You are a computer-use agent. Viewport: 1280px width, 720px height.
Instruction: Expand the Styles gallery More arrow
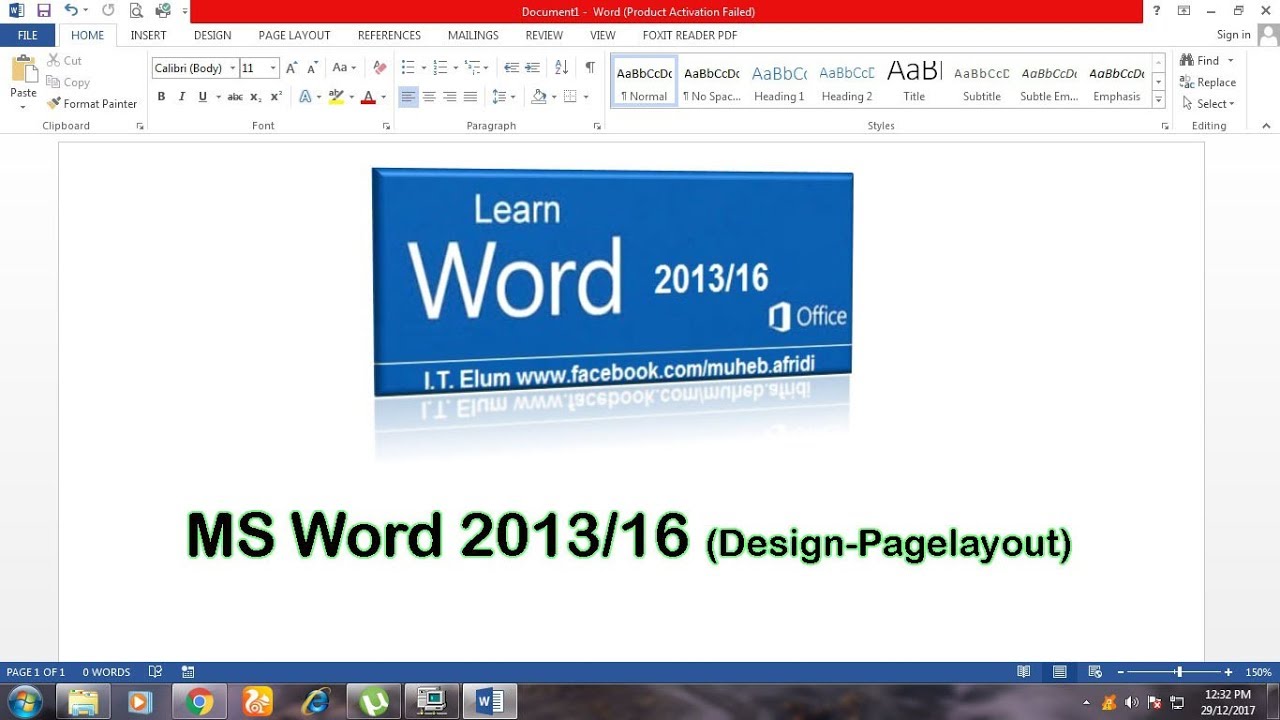point(1159,100)
